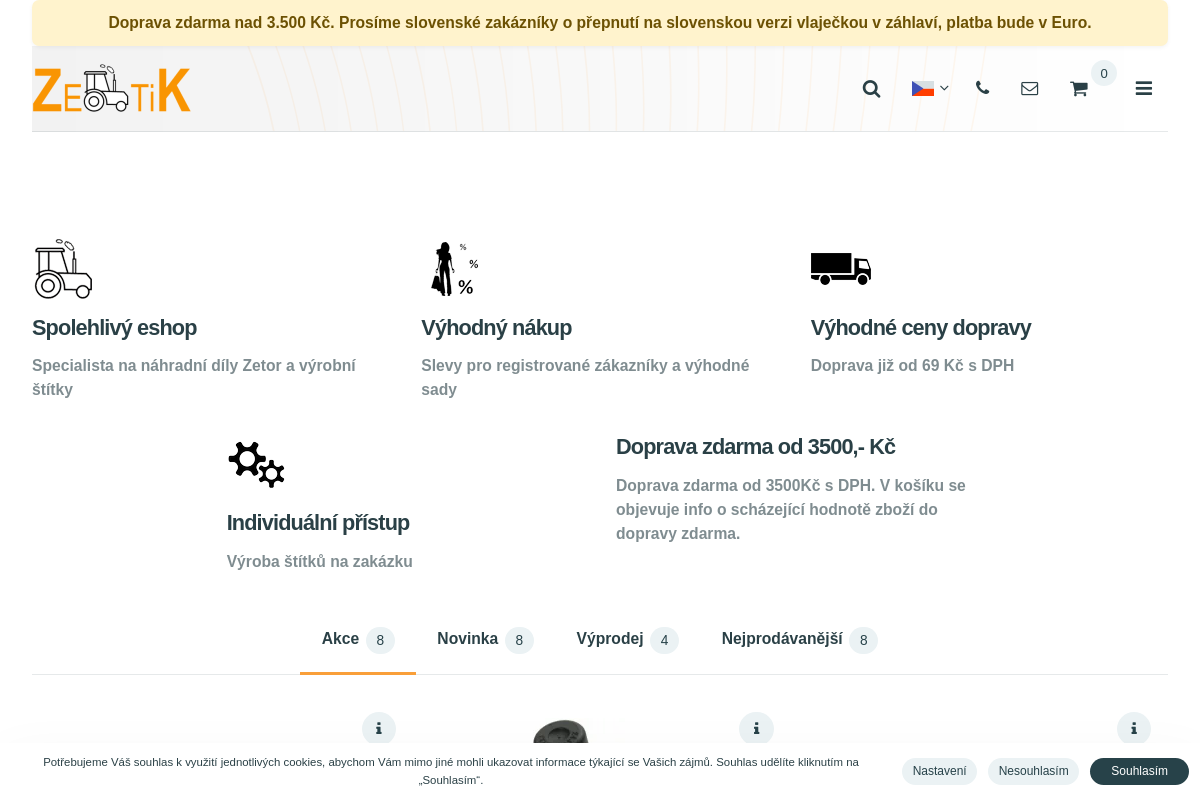Open the hamburger menu
The height and width of the screenshot is (800, 1200).
point(1143,89)
